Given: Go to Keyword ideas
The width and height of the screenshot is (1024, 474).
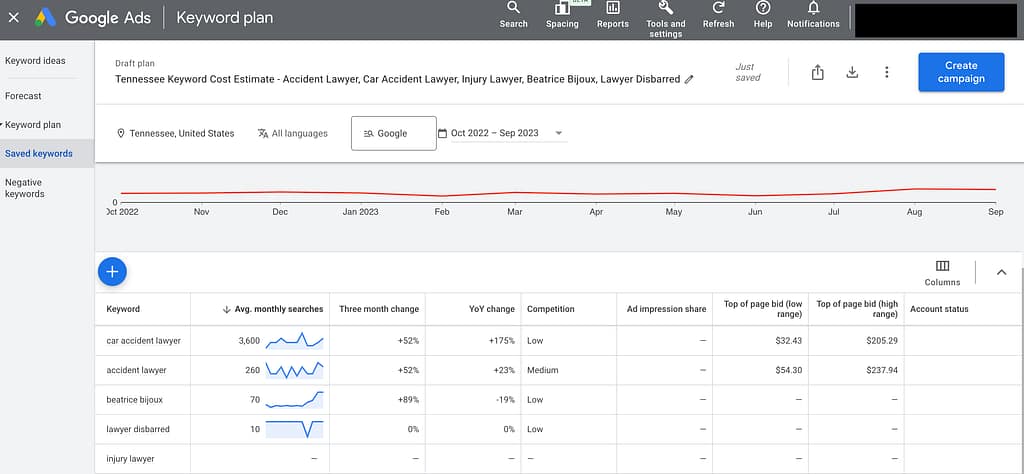Looking at the screenshot, I should click(x=35, y=61).
